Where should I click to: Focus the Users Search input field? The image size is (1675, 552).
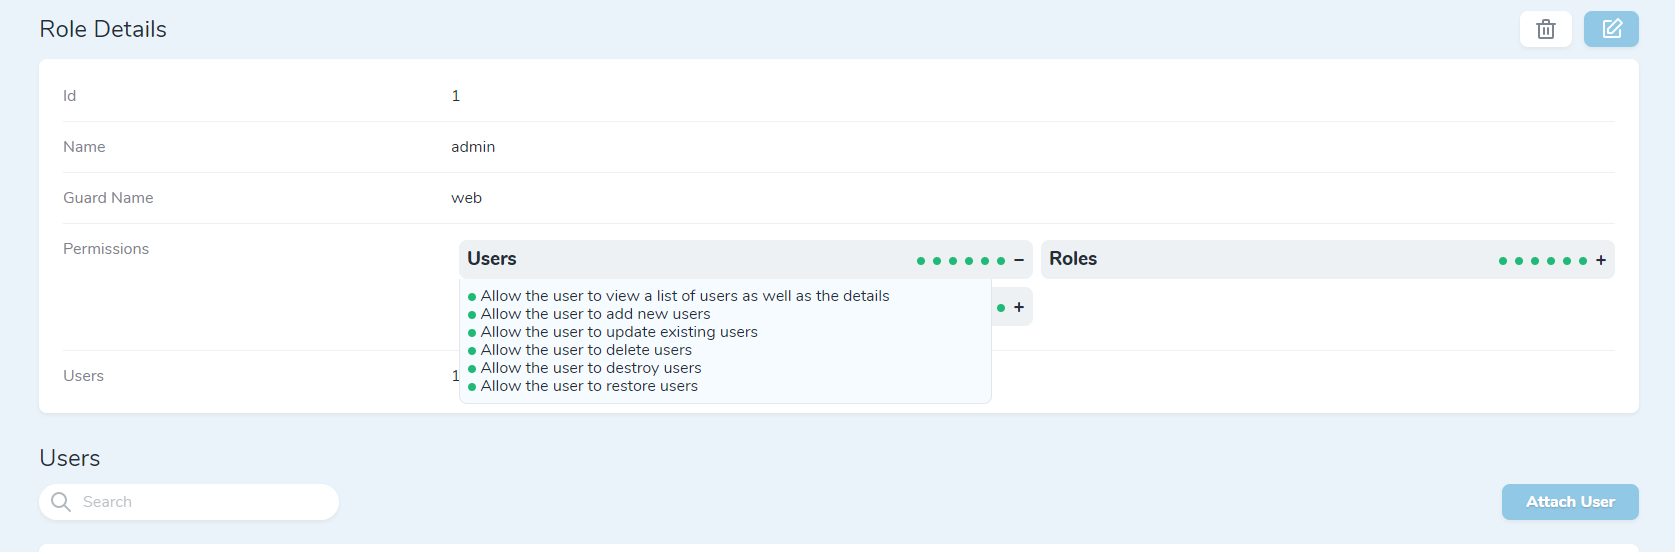point(200,502)
